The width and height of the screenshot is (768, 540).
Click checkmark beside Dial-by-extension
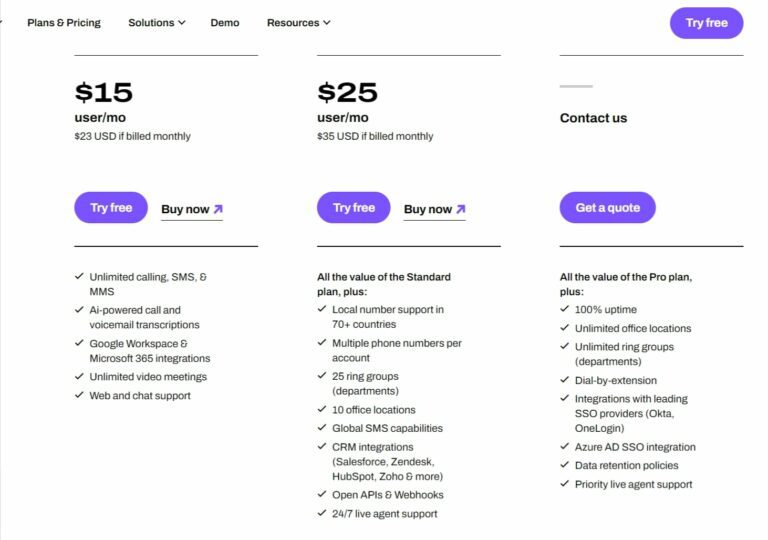[x=565, y=381]
